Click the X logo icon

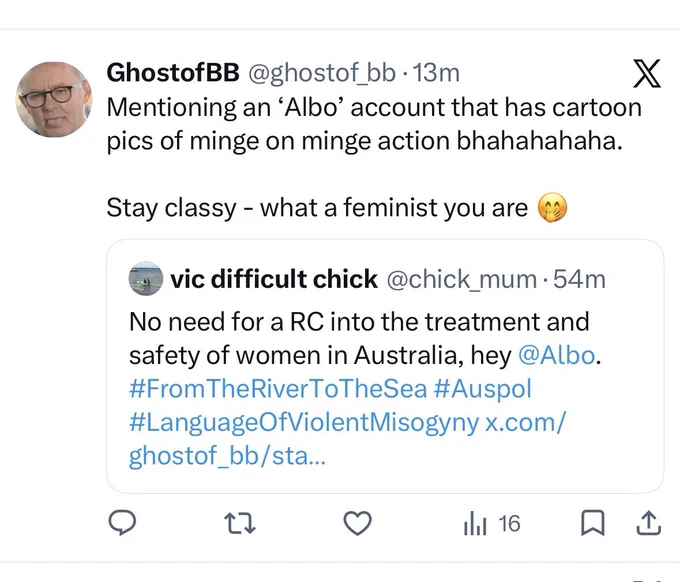[x=647, y=73]
